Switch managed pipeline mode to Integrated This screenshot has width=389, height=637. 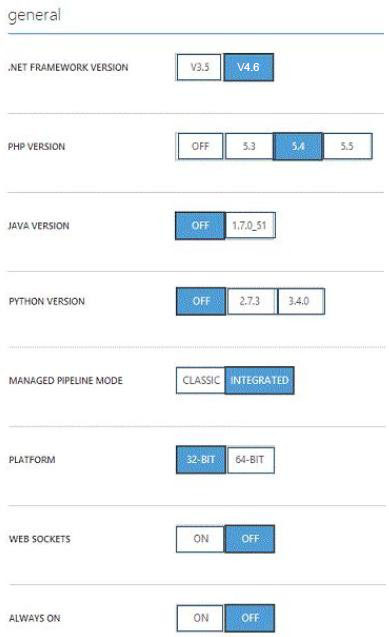(x=259, y=380)
